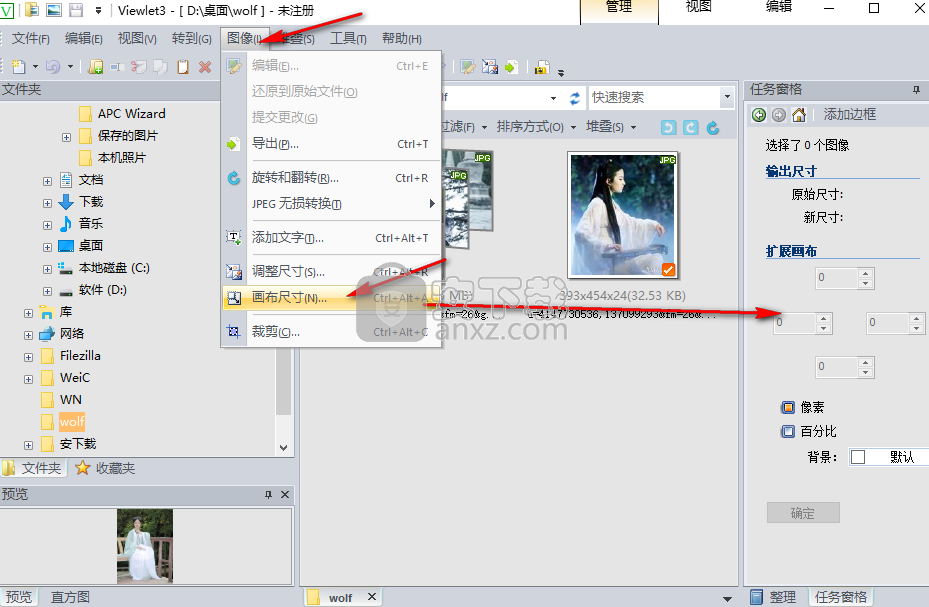Screen dimensions: 929x607
Task: Open the 快速搜索 dropdown arrow
Action: (x=727, y=97)
